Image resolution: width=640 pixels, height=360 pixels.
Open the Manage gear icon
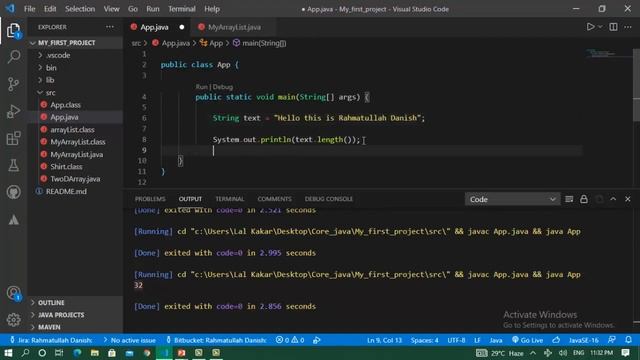click(x=13, y=320)
